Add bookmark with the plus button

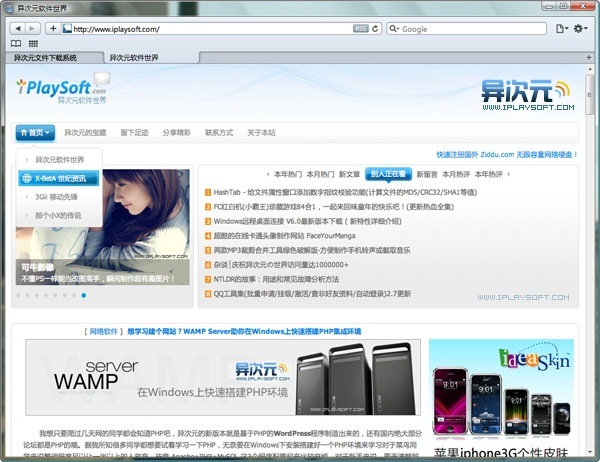point(54,28)
